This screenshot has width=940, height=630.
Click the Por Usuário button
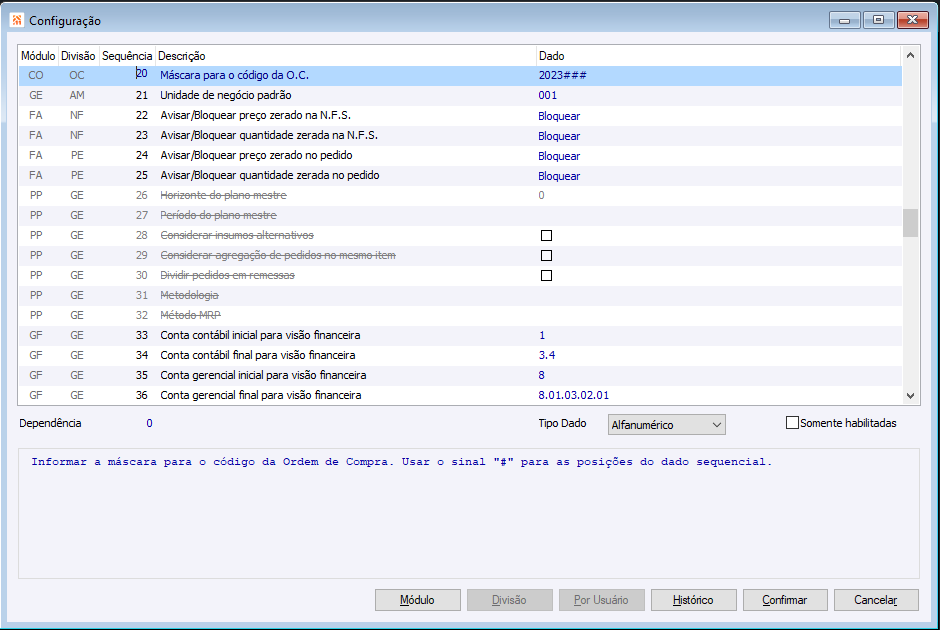pyautogui.click(x=601, y=600)
